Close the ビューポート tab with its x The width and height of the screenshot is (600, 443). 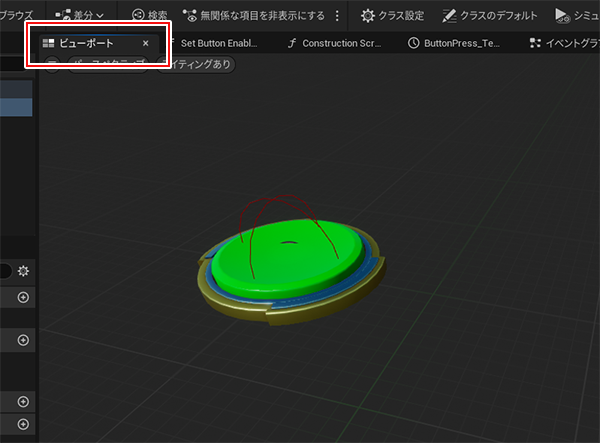pos(146,44)
